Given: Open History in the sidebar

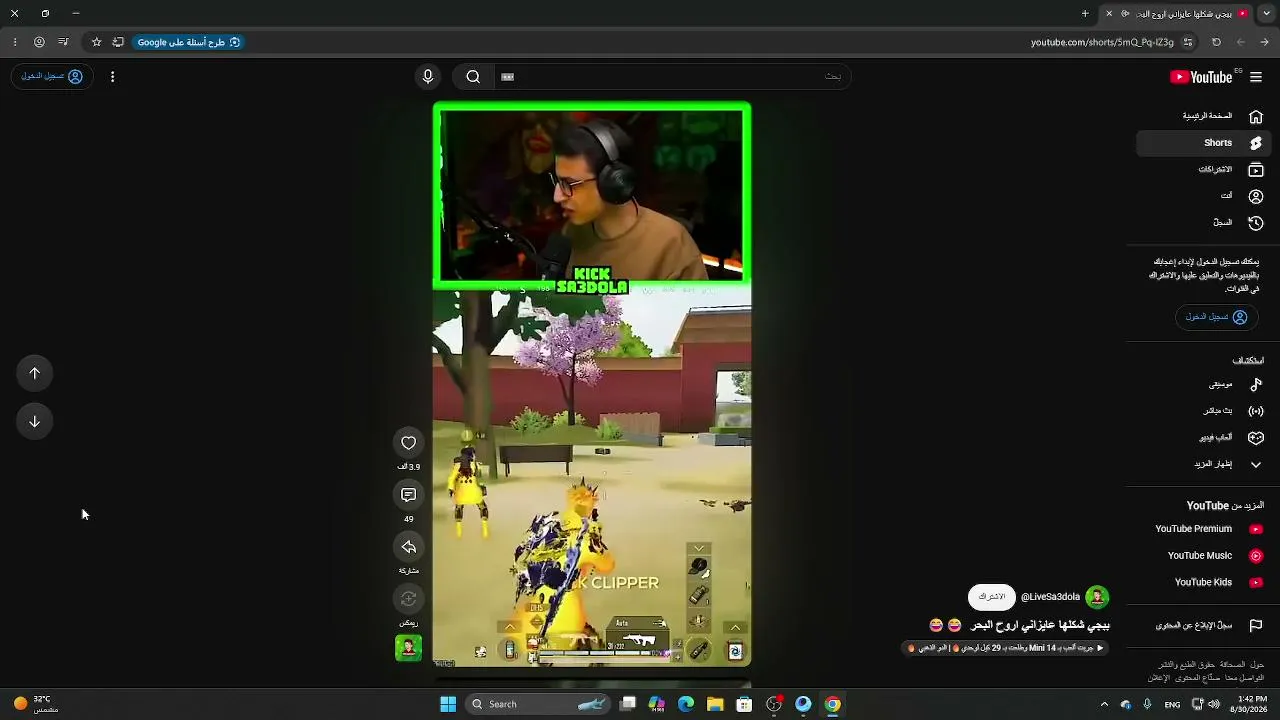Looking at the screenshot, I should 1204,223.
